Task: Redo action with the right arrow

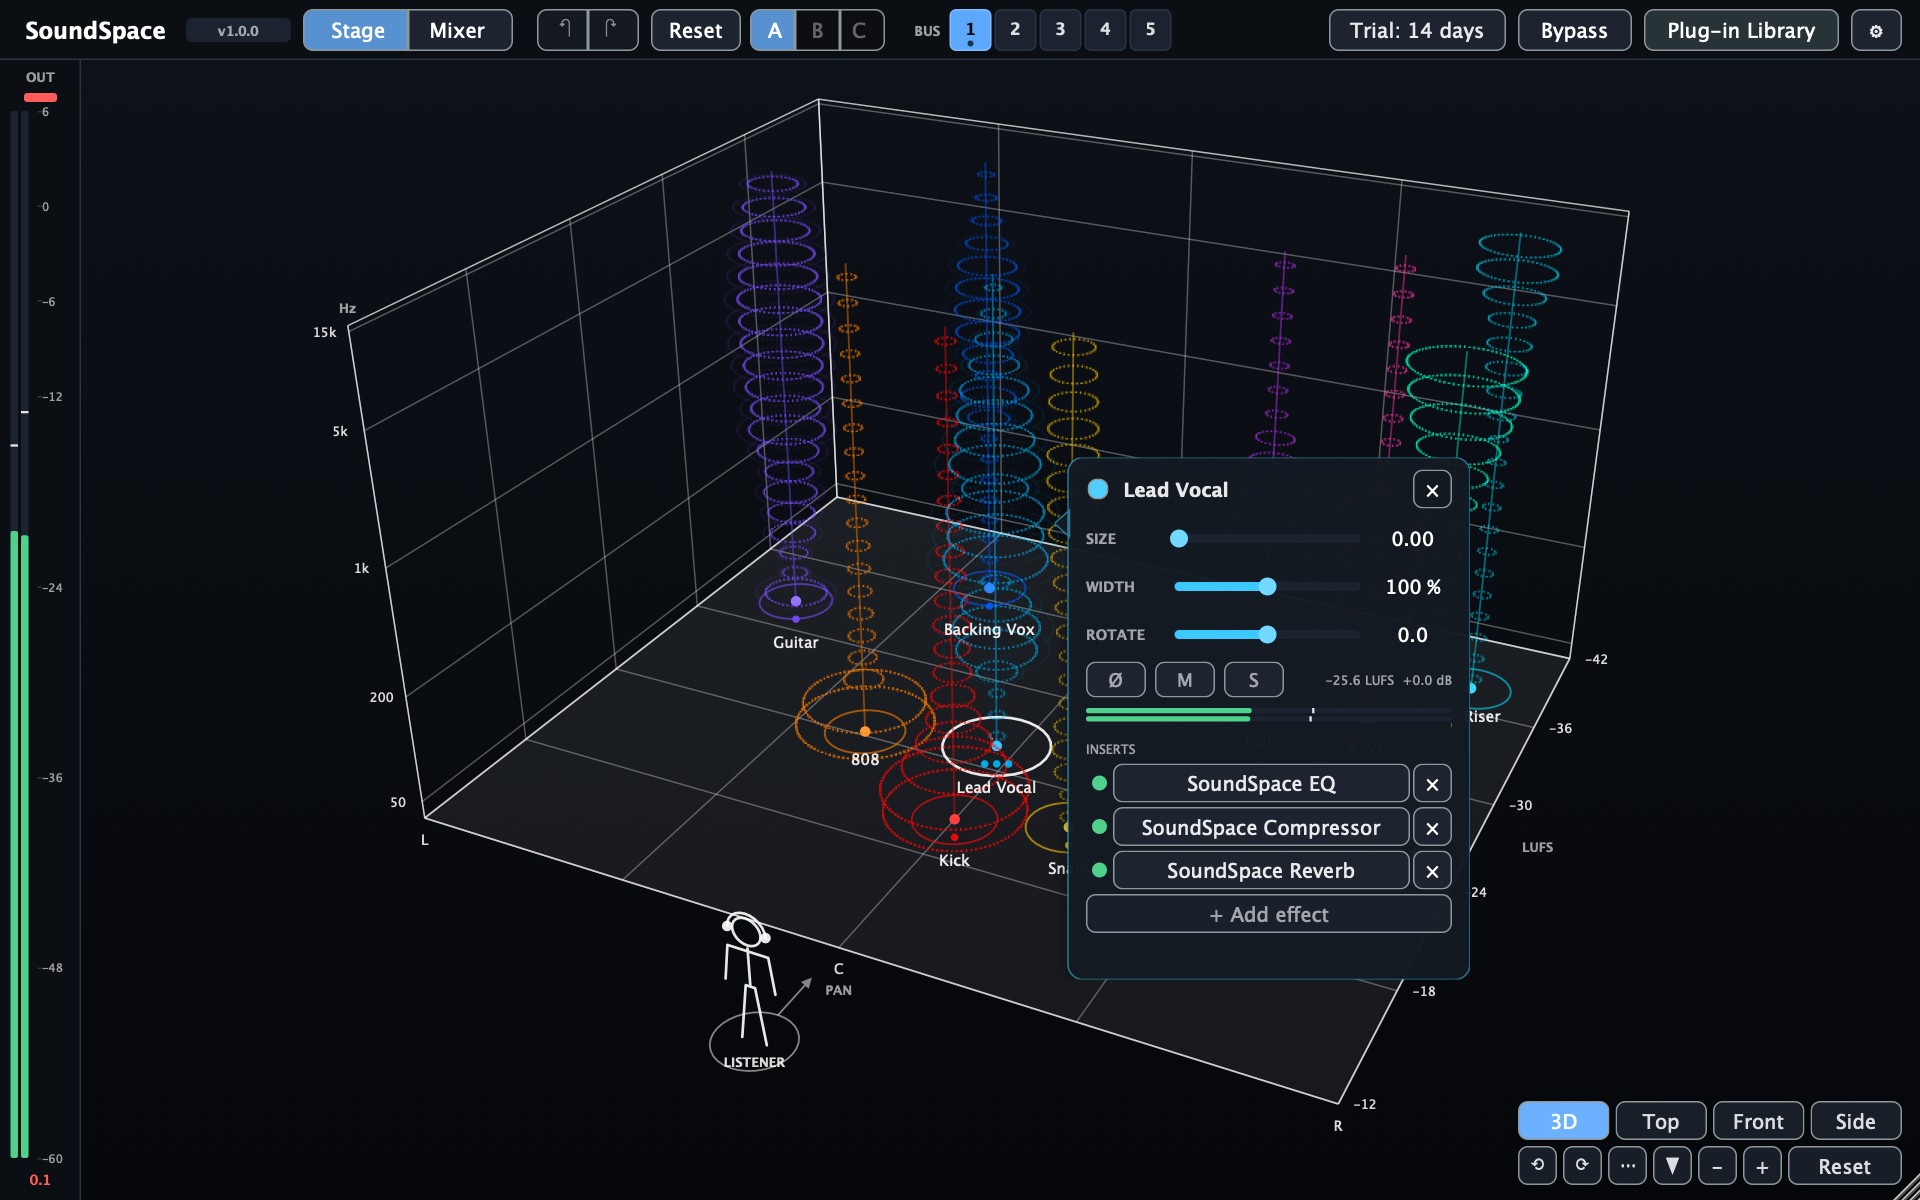Action: 613,30
